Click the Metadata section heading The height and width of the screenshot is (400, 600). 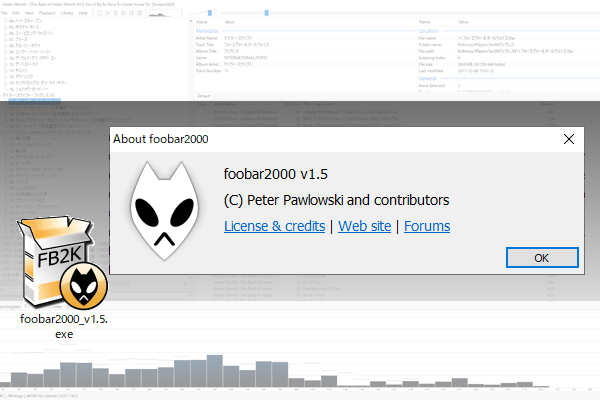tap(207, 31)
